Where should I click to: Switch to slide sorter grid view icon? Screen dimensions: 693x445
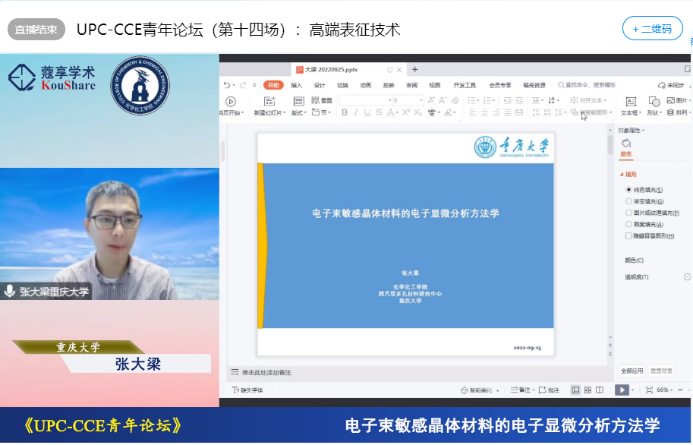(x=589, y=390)
